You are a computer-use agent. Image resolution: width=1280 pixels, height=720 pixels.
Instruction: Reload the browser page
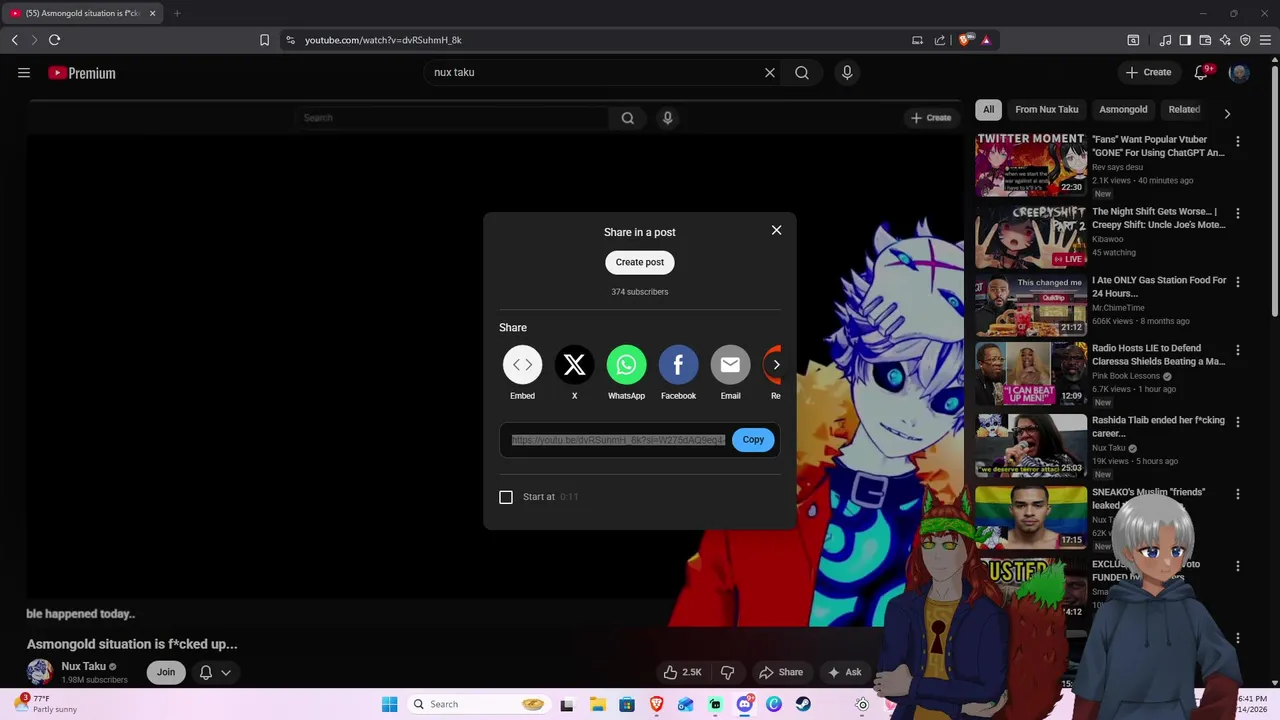(54, 40)
